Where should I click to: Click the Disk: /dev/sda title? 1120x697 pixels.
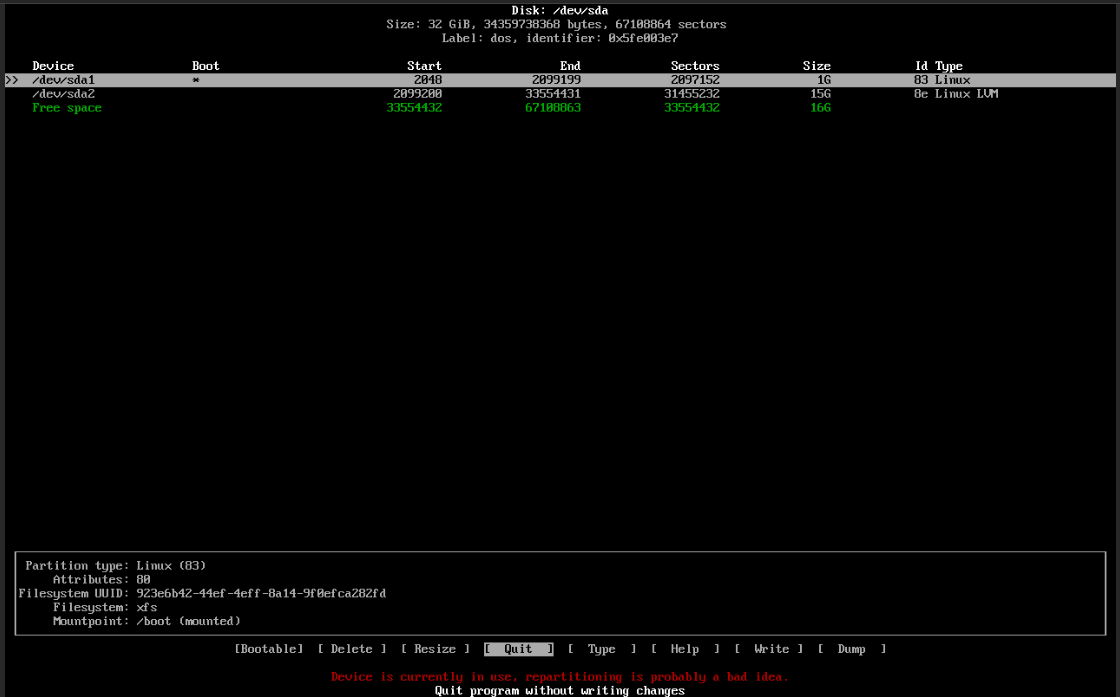pos(560,11)
